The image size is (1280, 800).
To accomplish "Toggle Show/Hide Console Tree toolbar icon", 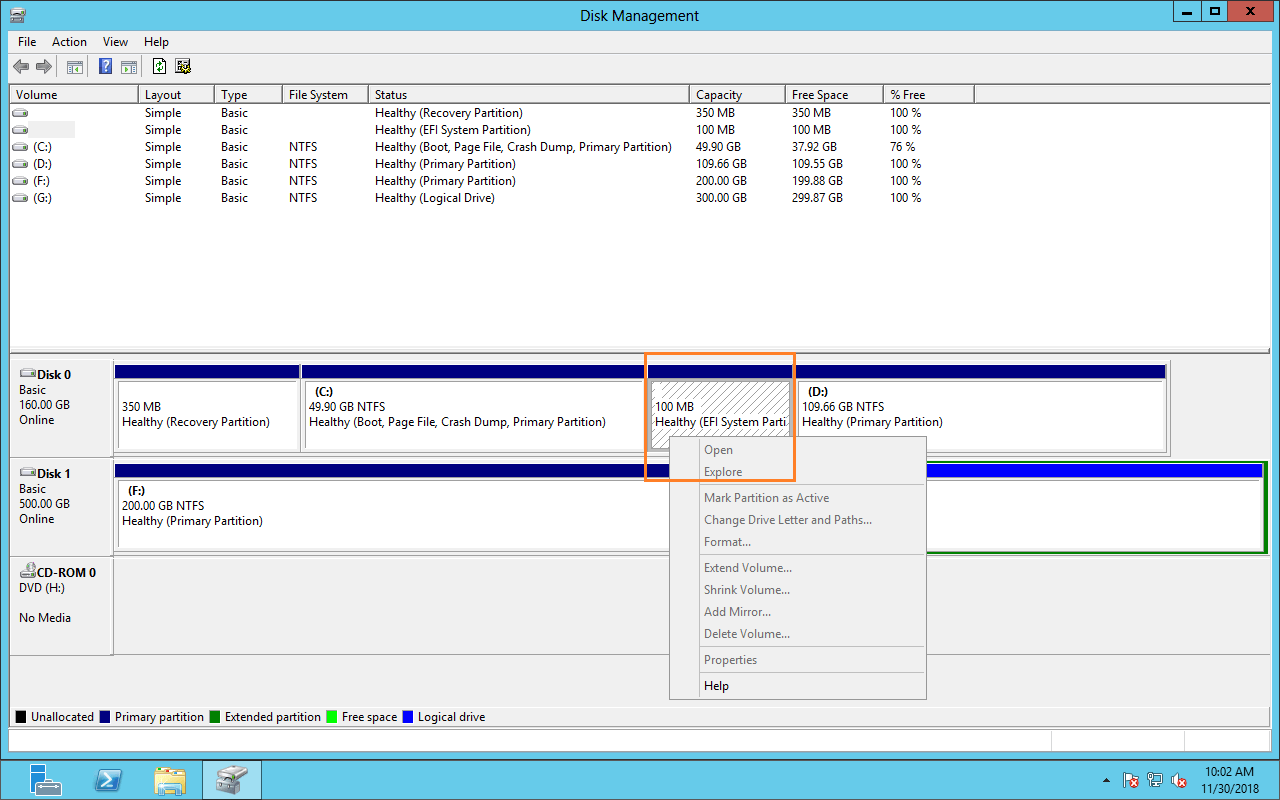I will click(x=75, y=67).
